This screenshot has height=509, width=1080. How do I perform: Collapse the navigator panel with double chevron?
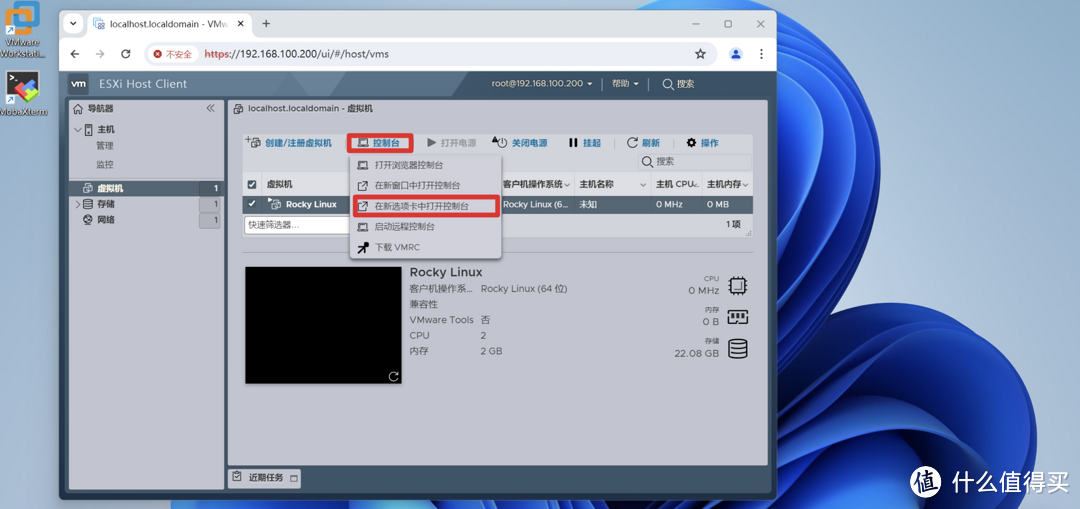tap(211, 109)
